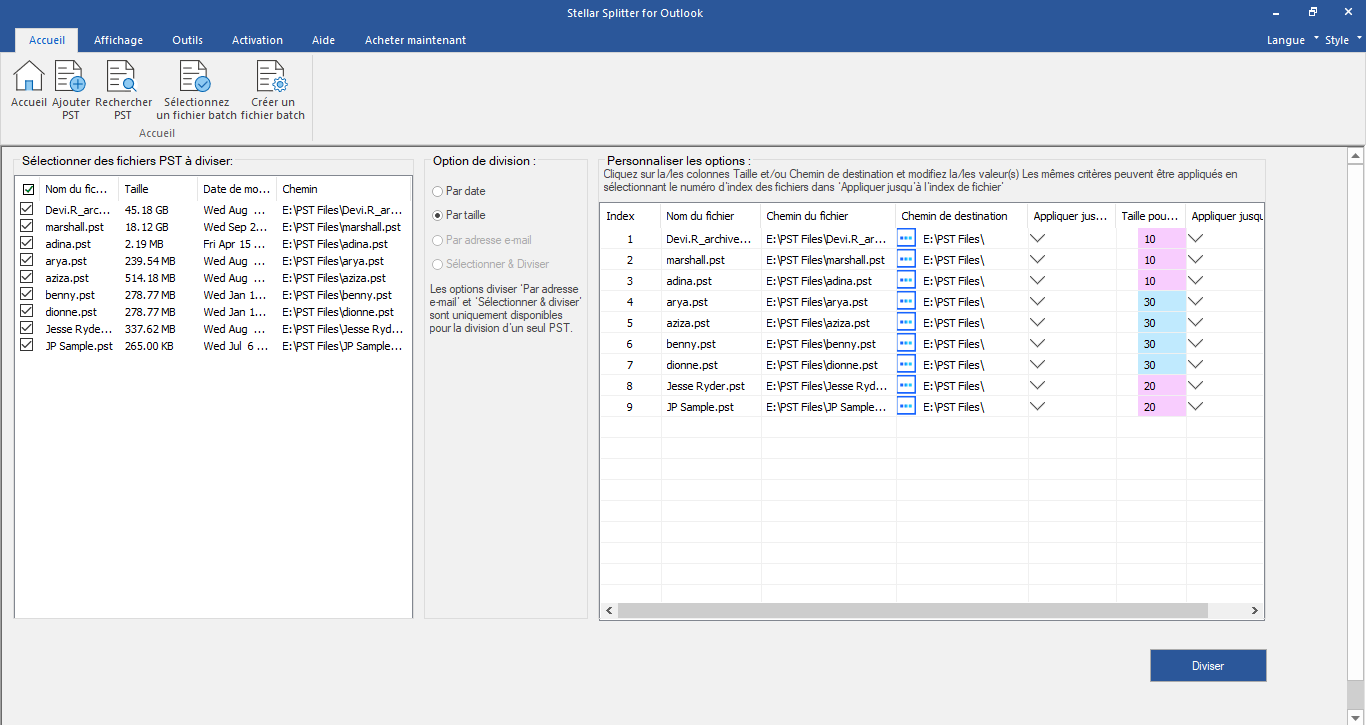Screen dimensions: 1366x725
Task: Select E:\PST Files\adina.pst in the Chemin du fichier column
Action: (x=819, y=281)
